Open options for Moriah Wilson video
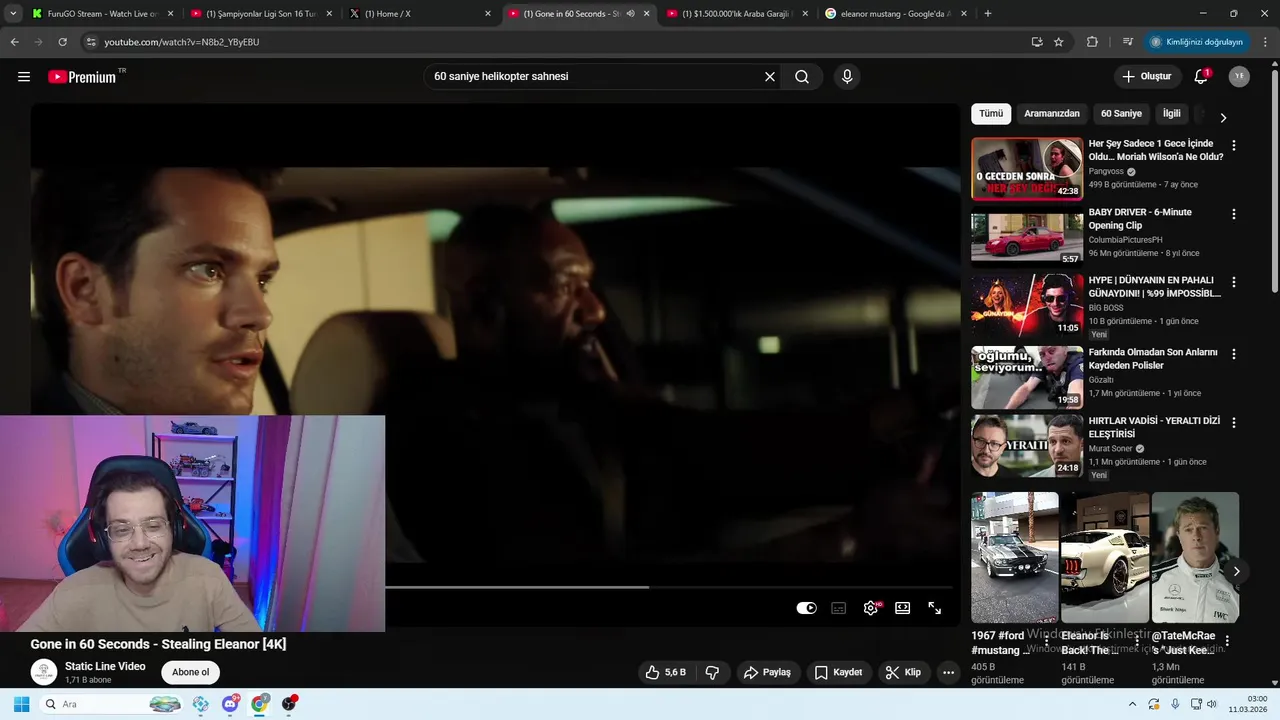 [x=1233, y=146]
